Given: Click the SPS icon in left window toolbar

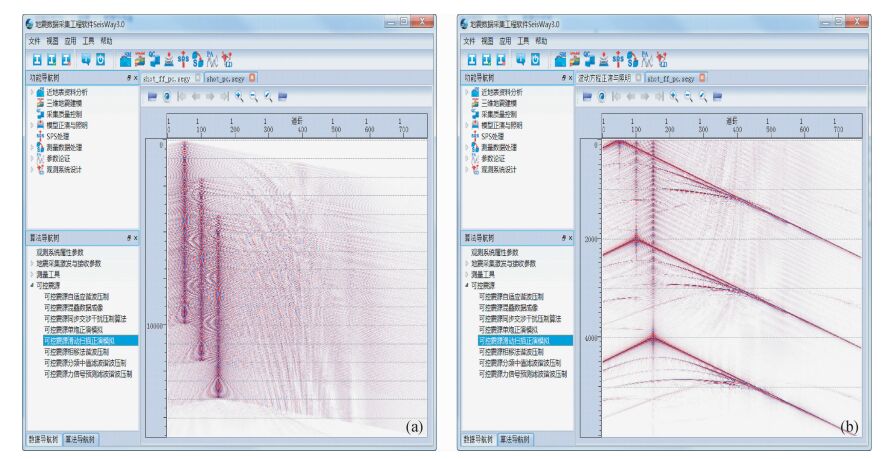Looking at the screenshot, I should click(184, 59).
